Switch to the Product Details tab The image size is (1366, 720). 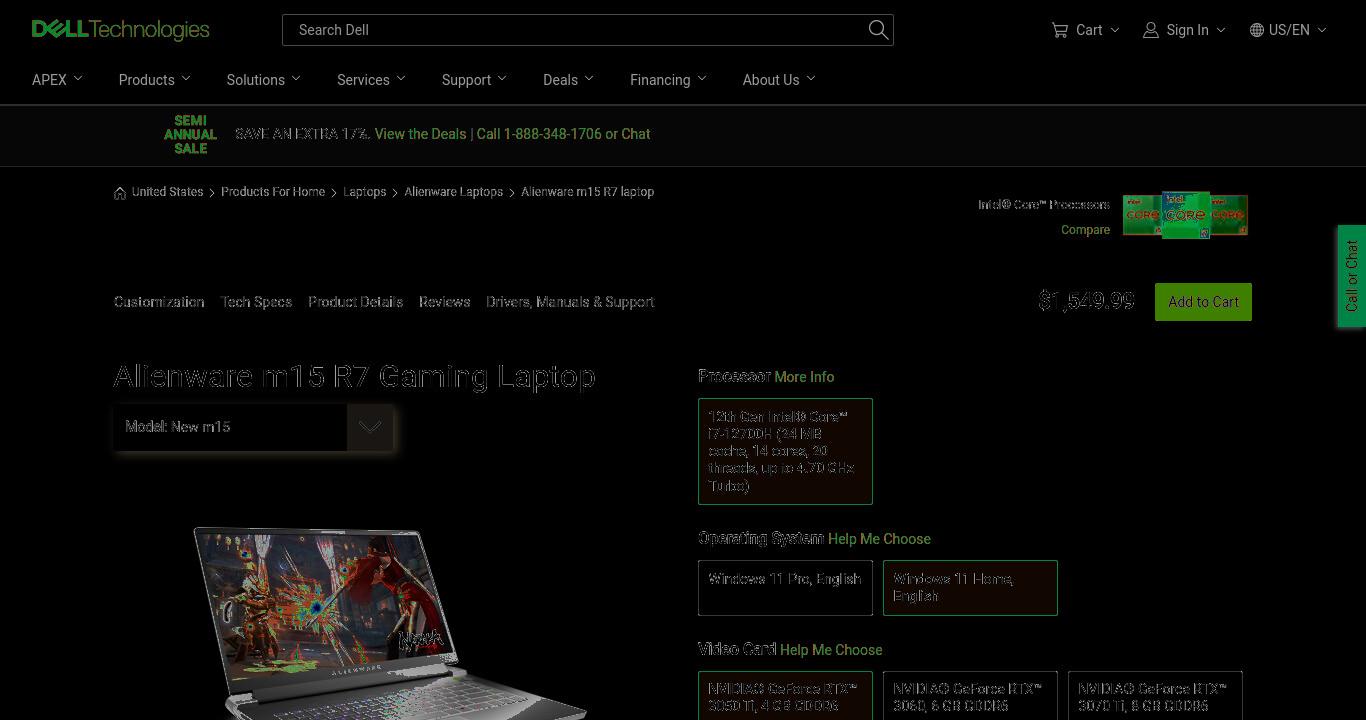pyautogui.click(x=355, y=302)
